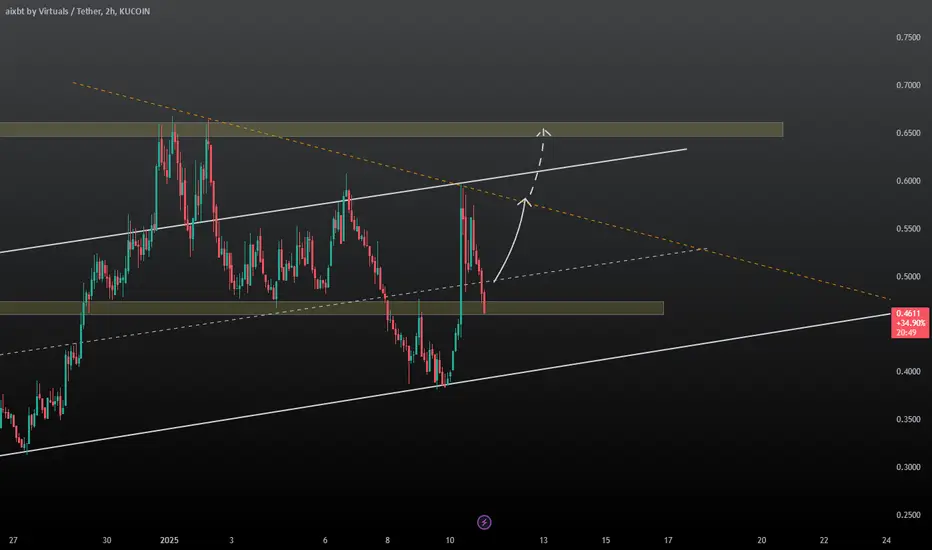Click the 27 date label on time axis
This screenshot has width=932, height=550.
pyautogui.click(x=13, y=540)
